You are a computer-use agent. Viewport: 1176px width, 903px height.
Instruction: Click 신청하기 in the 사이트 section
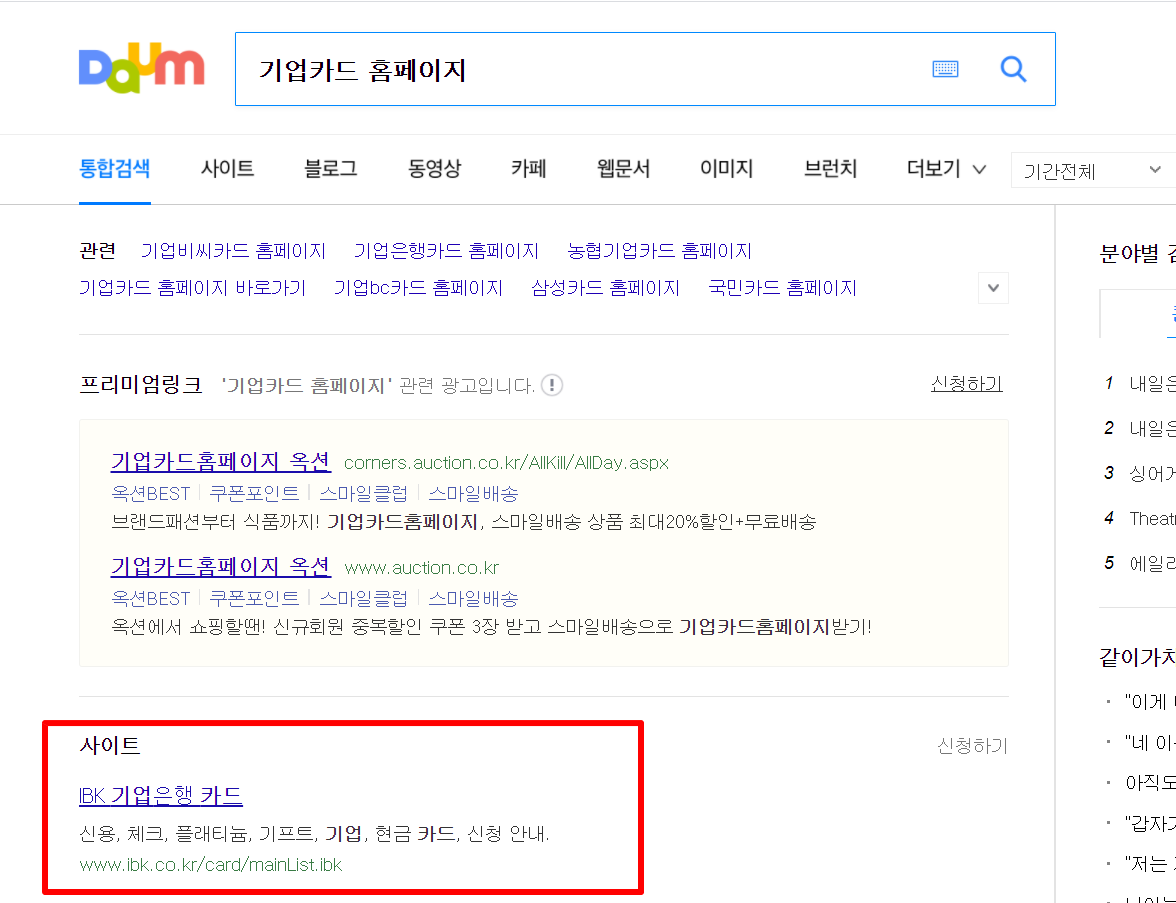(x=973, y=746)
